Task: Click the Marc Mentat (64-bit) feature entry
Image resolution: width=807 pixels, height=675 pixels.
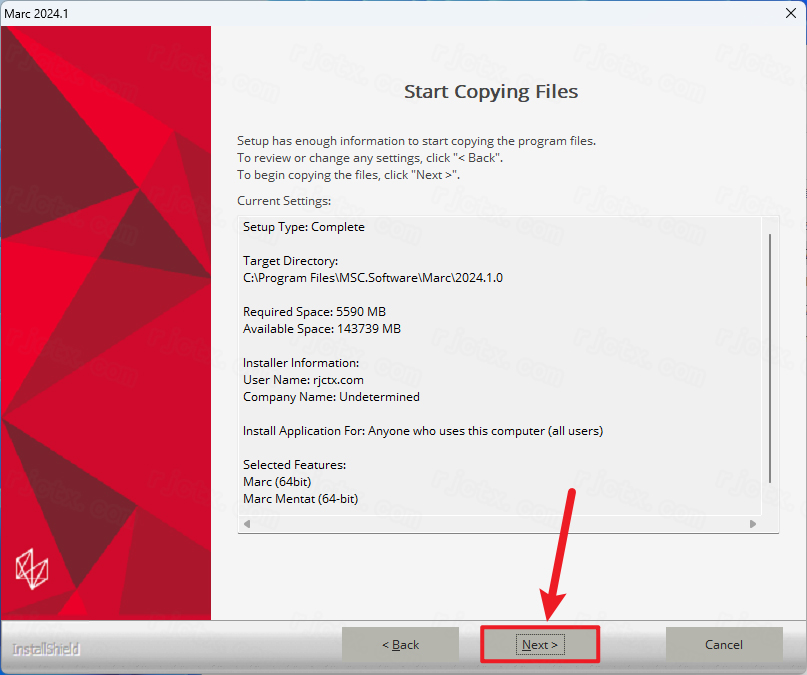Action: (x=301, y=499)
